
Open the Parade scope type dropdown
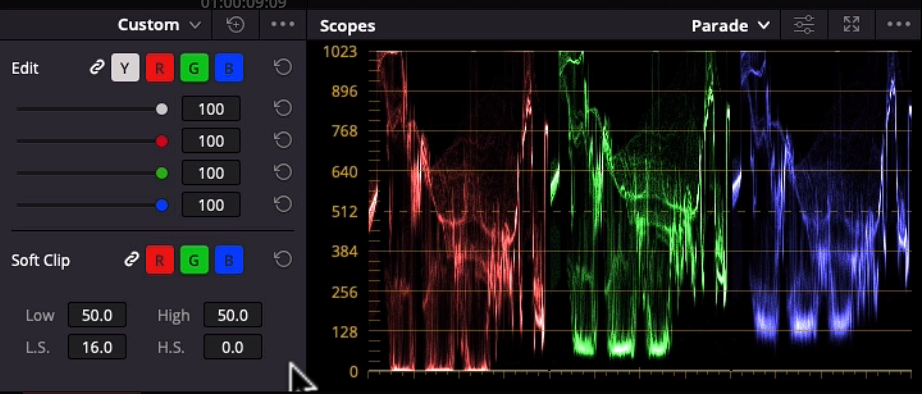coord(730,26)
